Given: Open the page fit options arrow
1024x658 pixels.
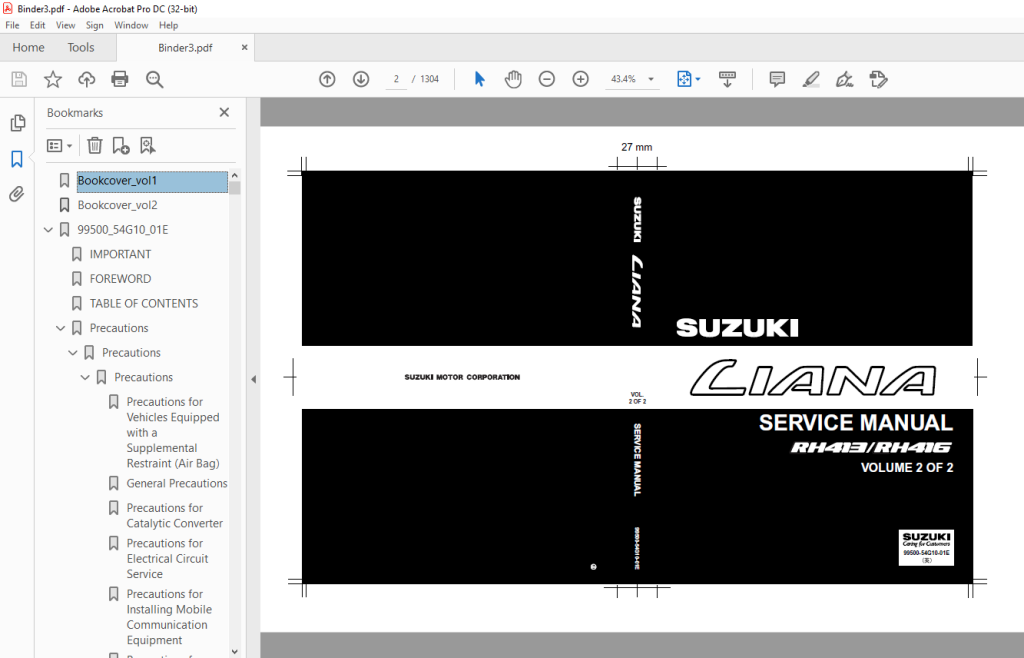Looking at the screenshot, I should point(698,79).
